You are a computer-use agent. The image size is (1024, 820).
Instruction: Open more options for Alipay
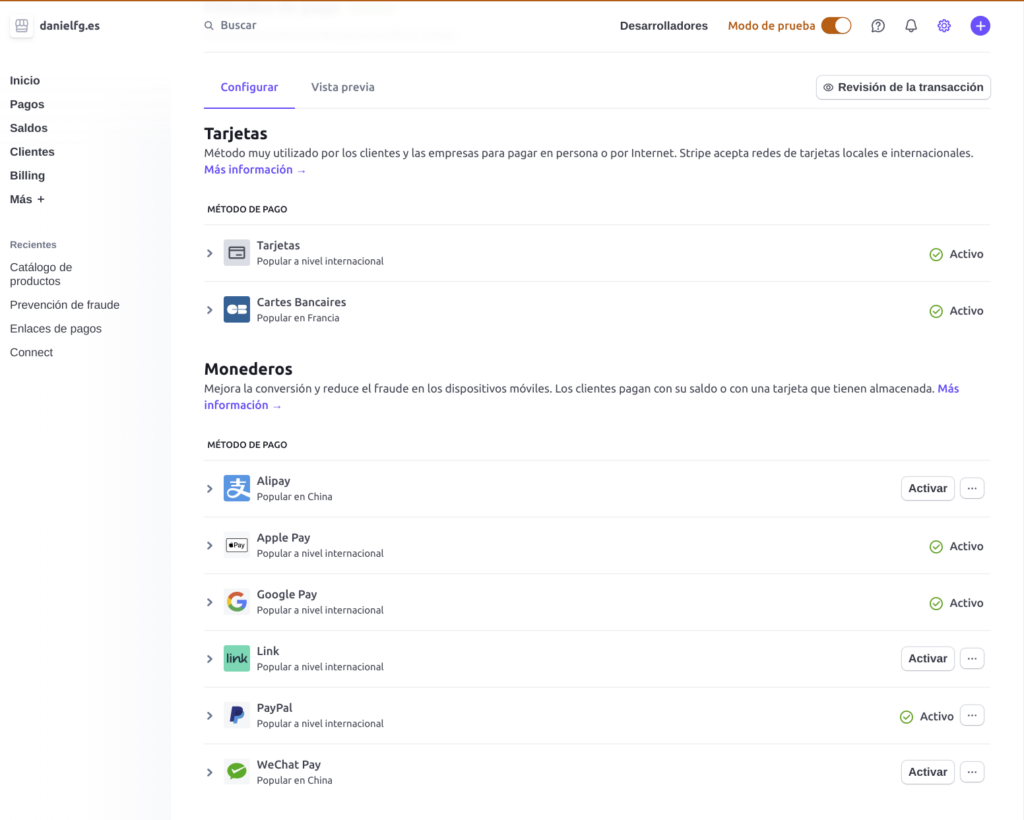click(972, 488)
